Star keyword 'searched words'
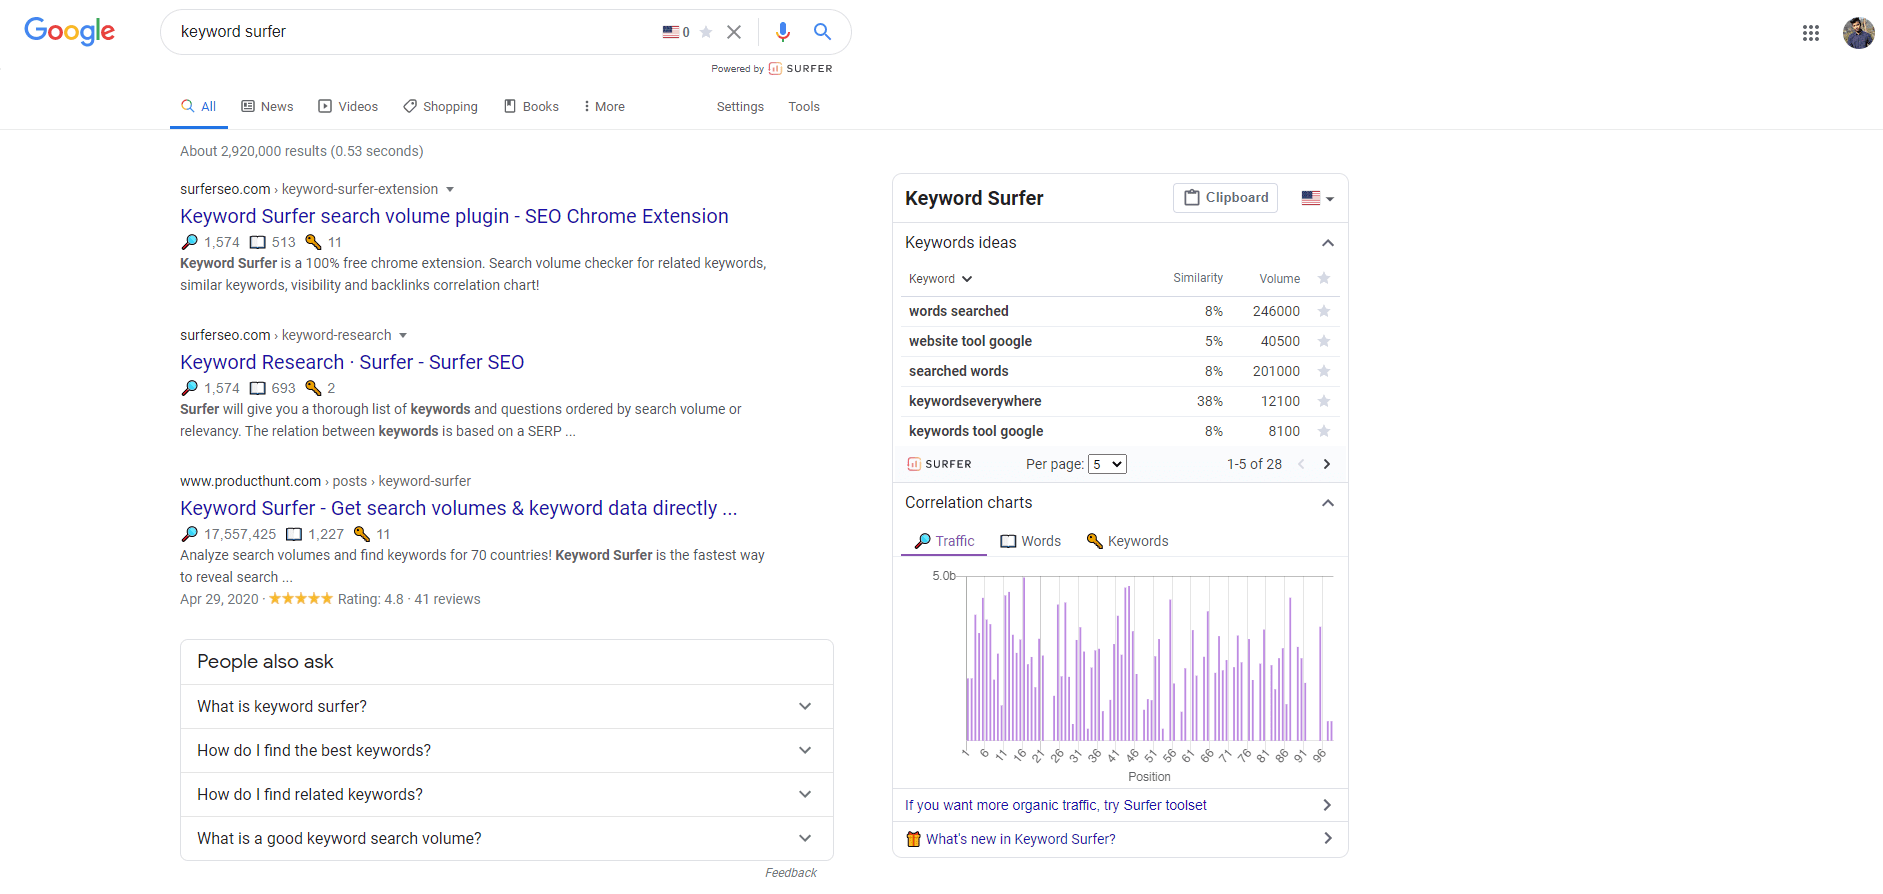The width and height of the screenshot is (1883, 894). [1324, 371]
